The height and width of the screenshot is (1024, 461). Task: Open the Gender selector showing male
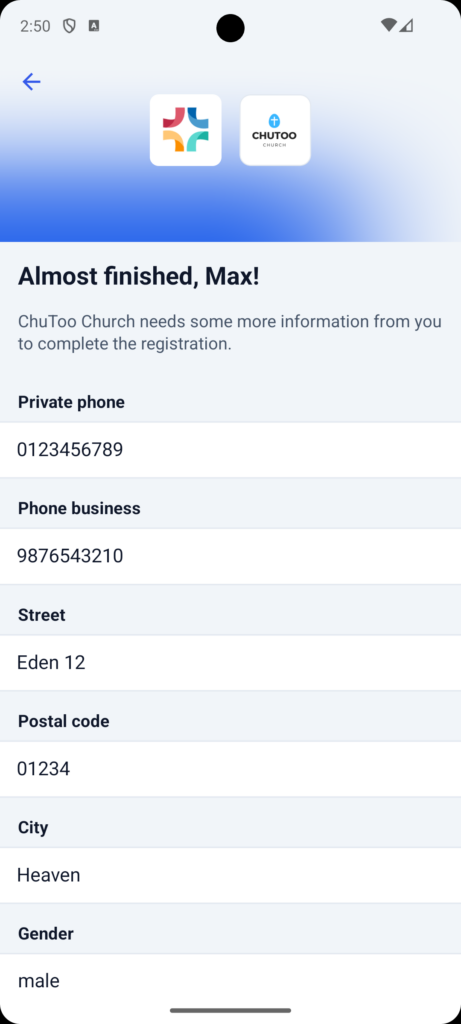coord(230,982)
